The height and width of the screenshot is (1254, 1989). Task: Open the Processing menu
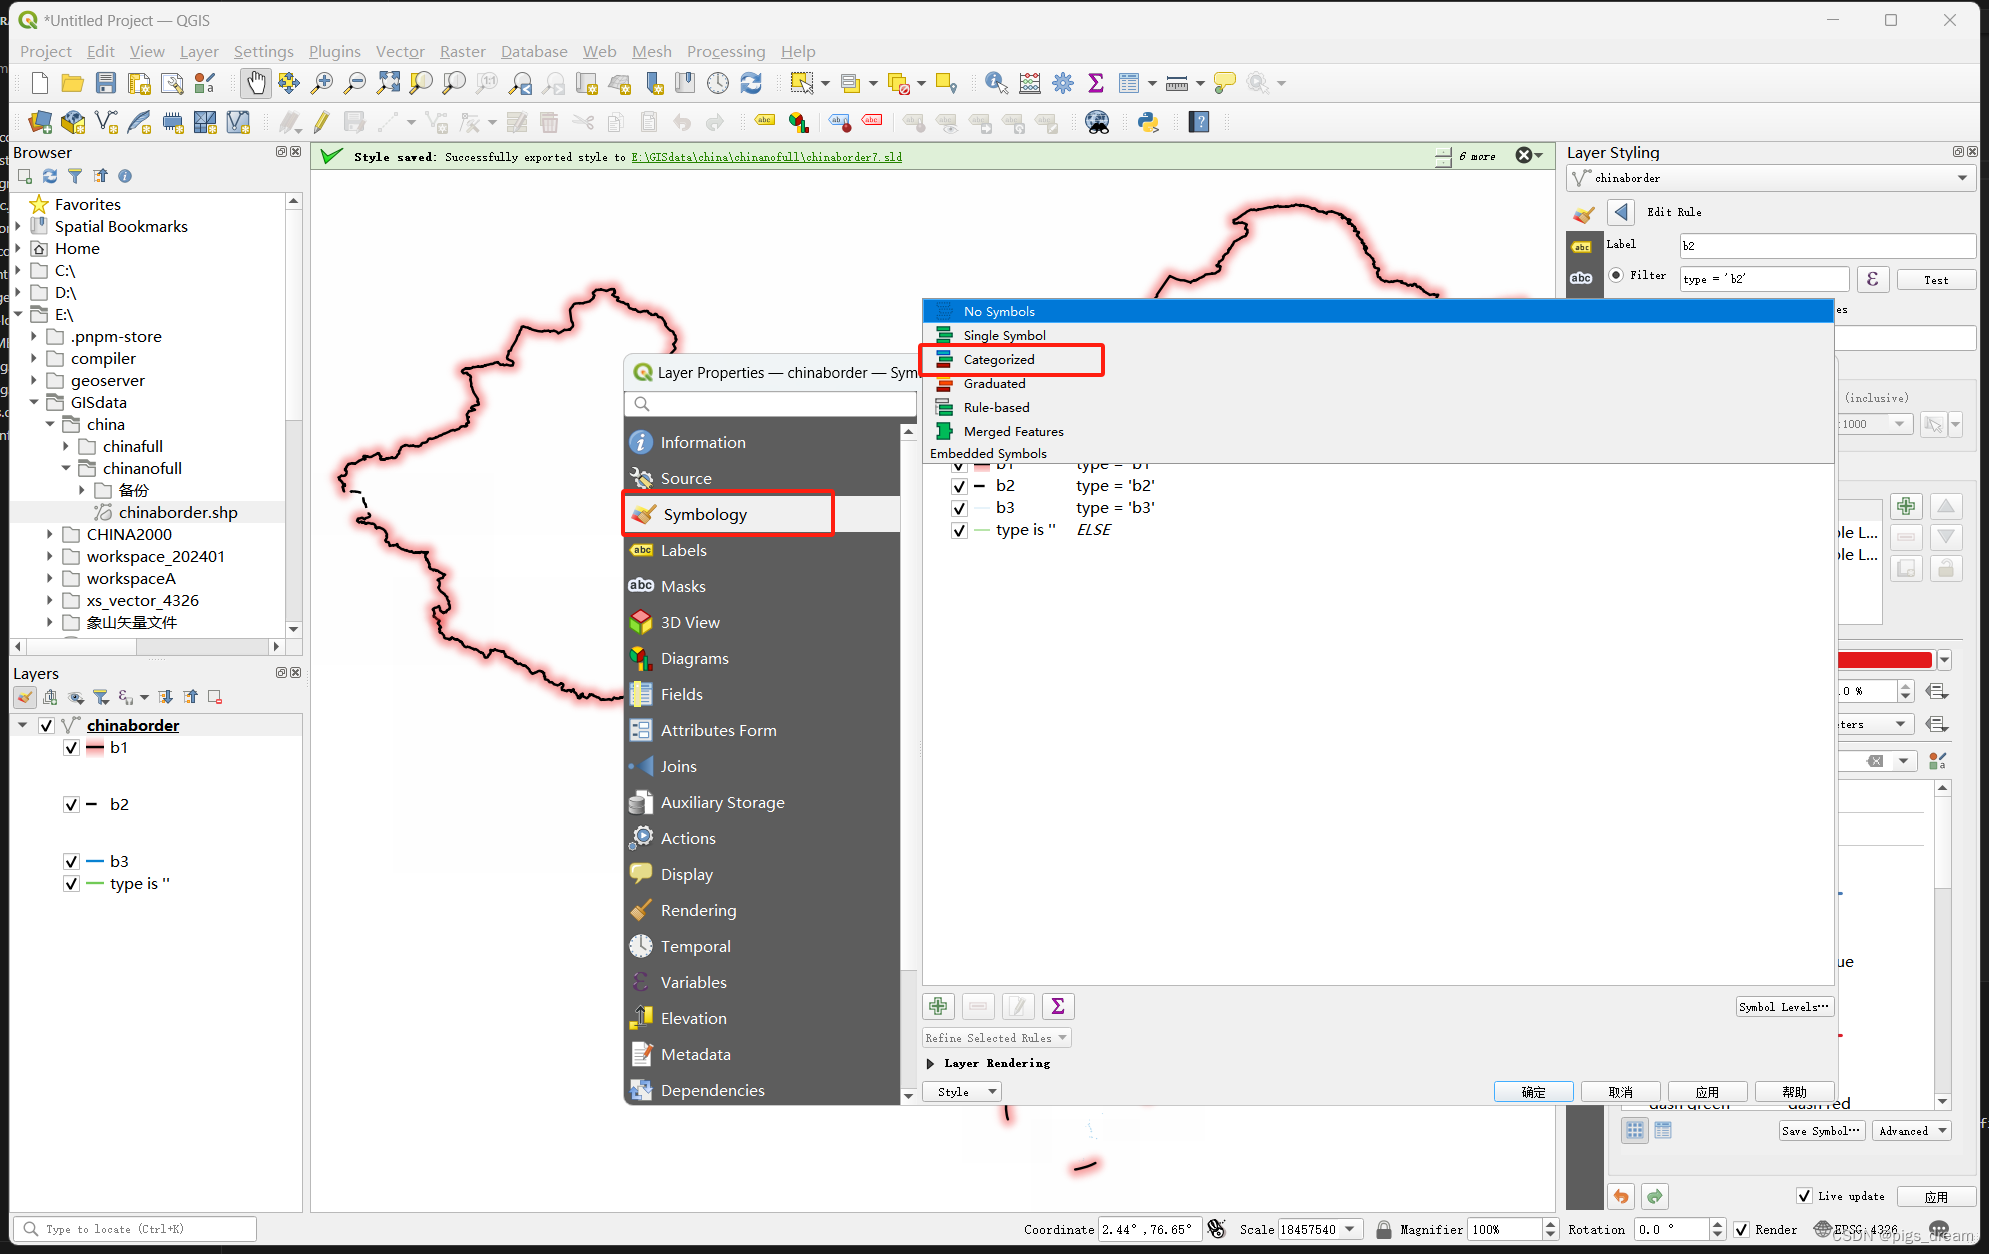tap(725, 51)
